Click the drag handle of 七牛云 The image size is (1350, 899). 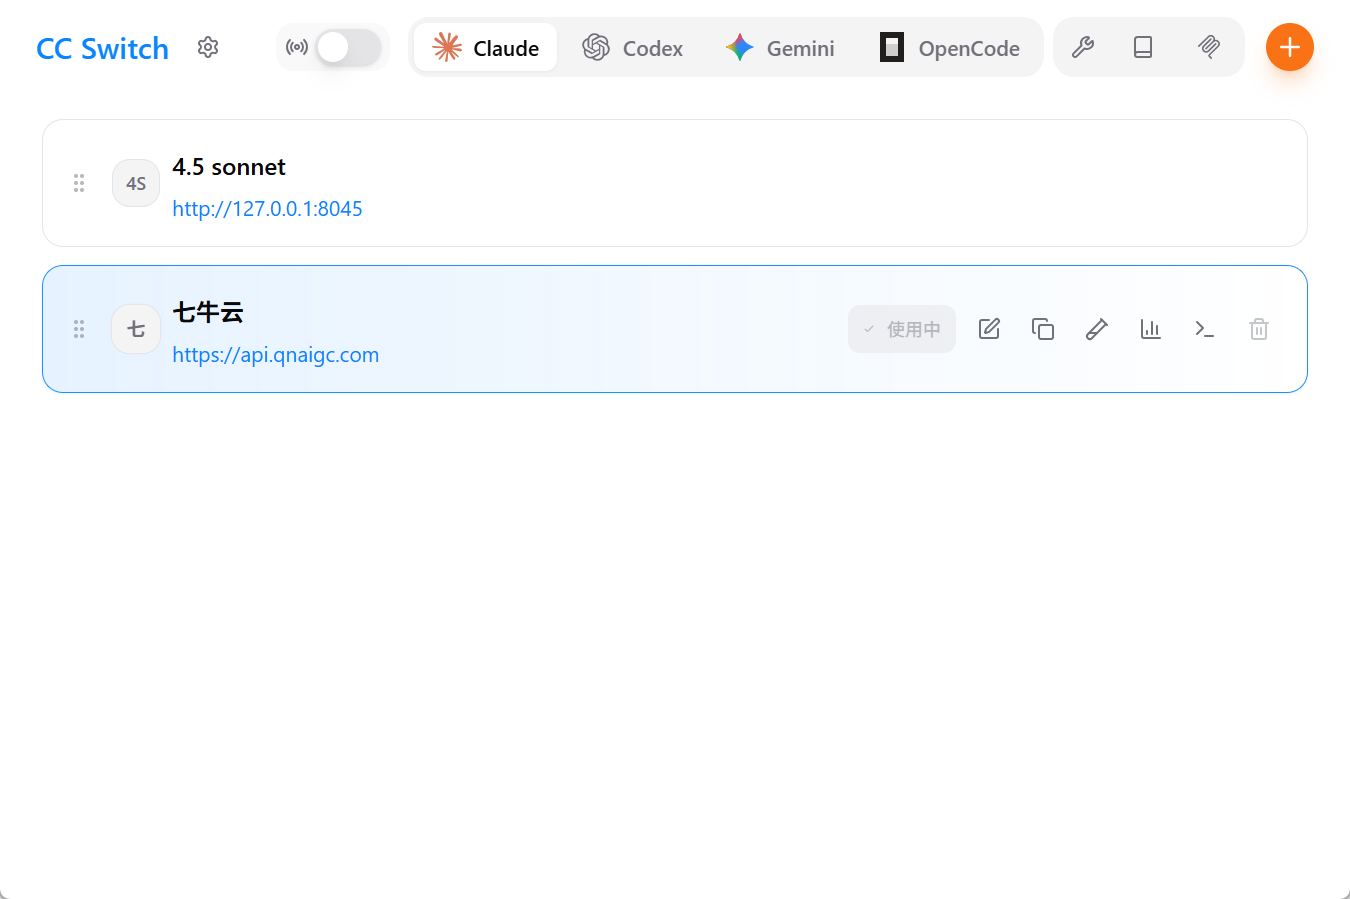(x=79, y=329)
